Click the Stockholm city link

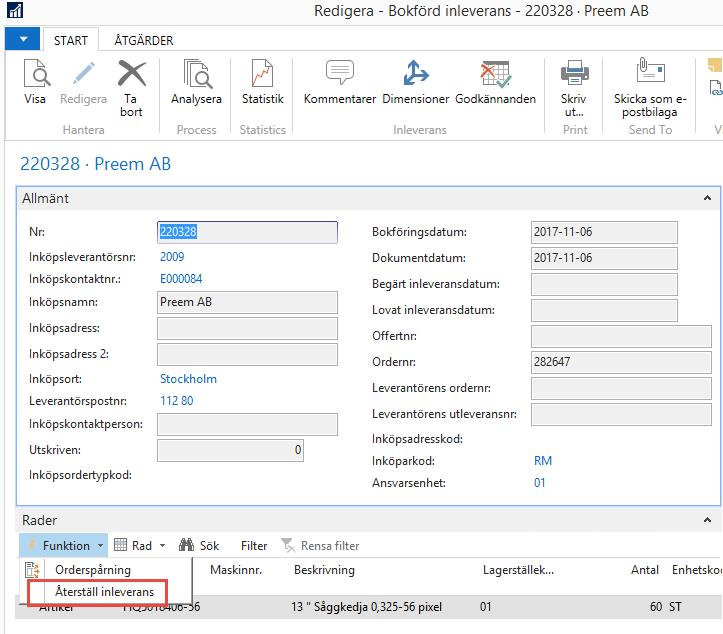[188, 379]
